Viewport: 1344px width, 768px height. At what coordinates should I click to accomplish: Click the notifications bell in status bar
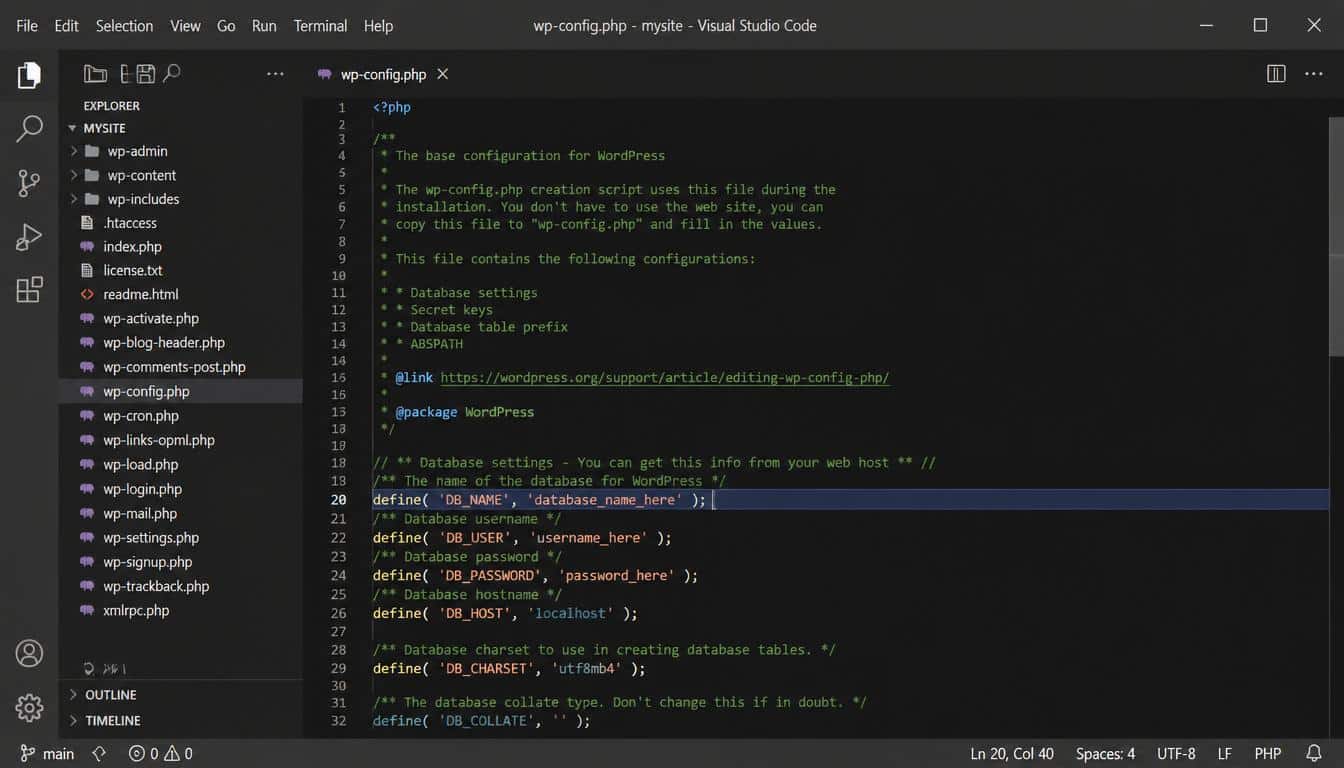[x=1314, y=753]
